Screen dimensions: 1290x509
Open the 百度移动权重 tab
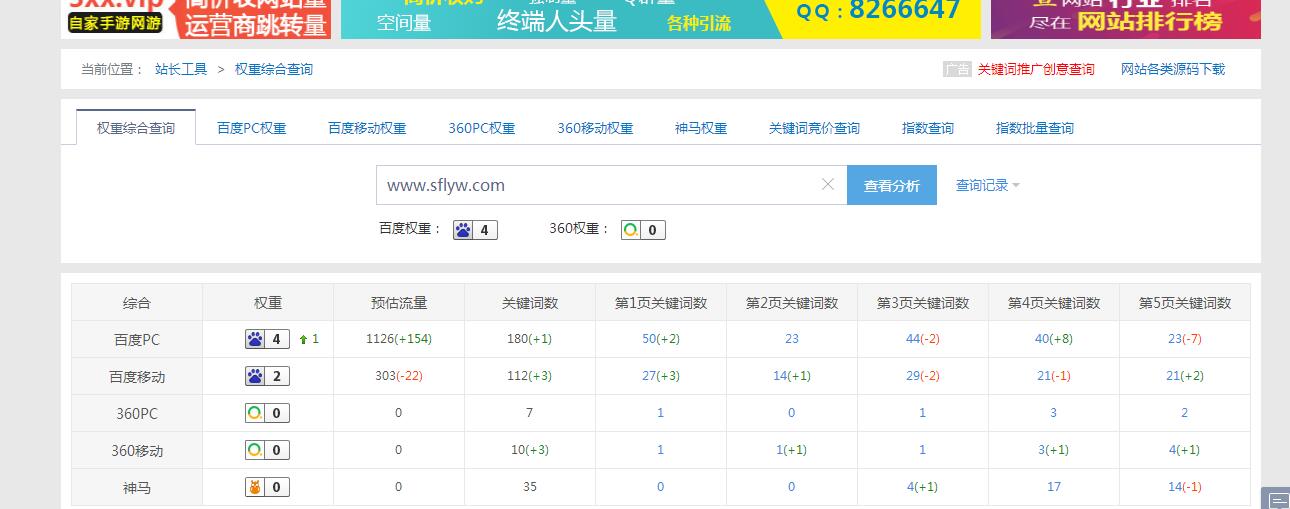pyautogui.click(x=367, y=128)
